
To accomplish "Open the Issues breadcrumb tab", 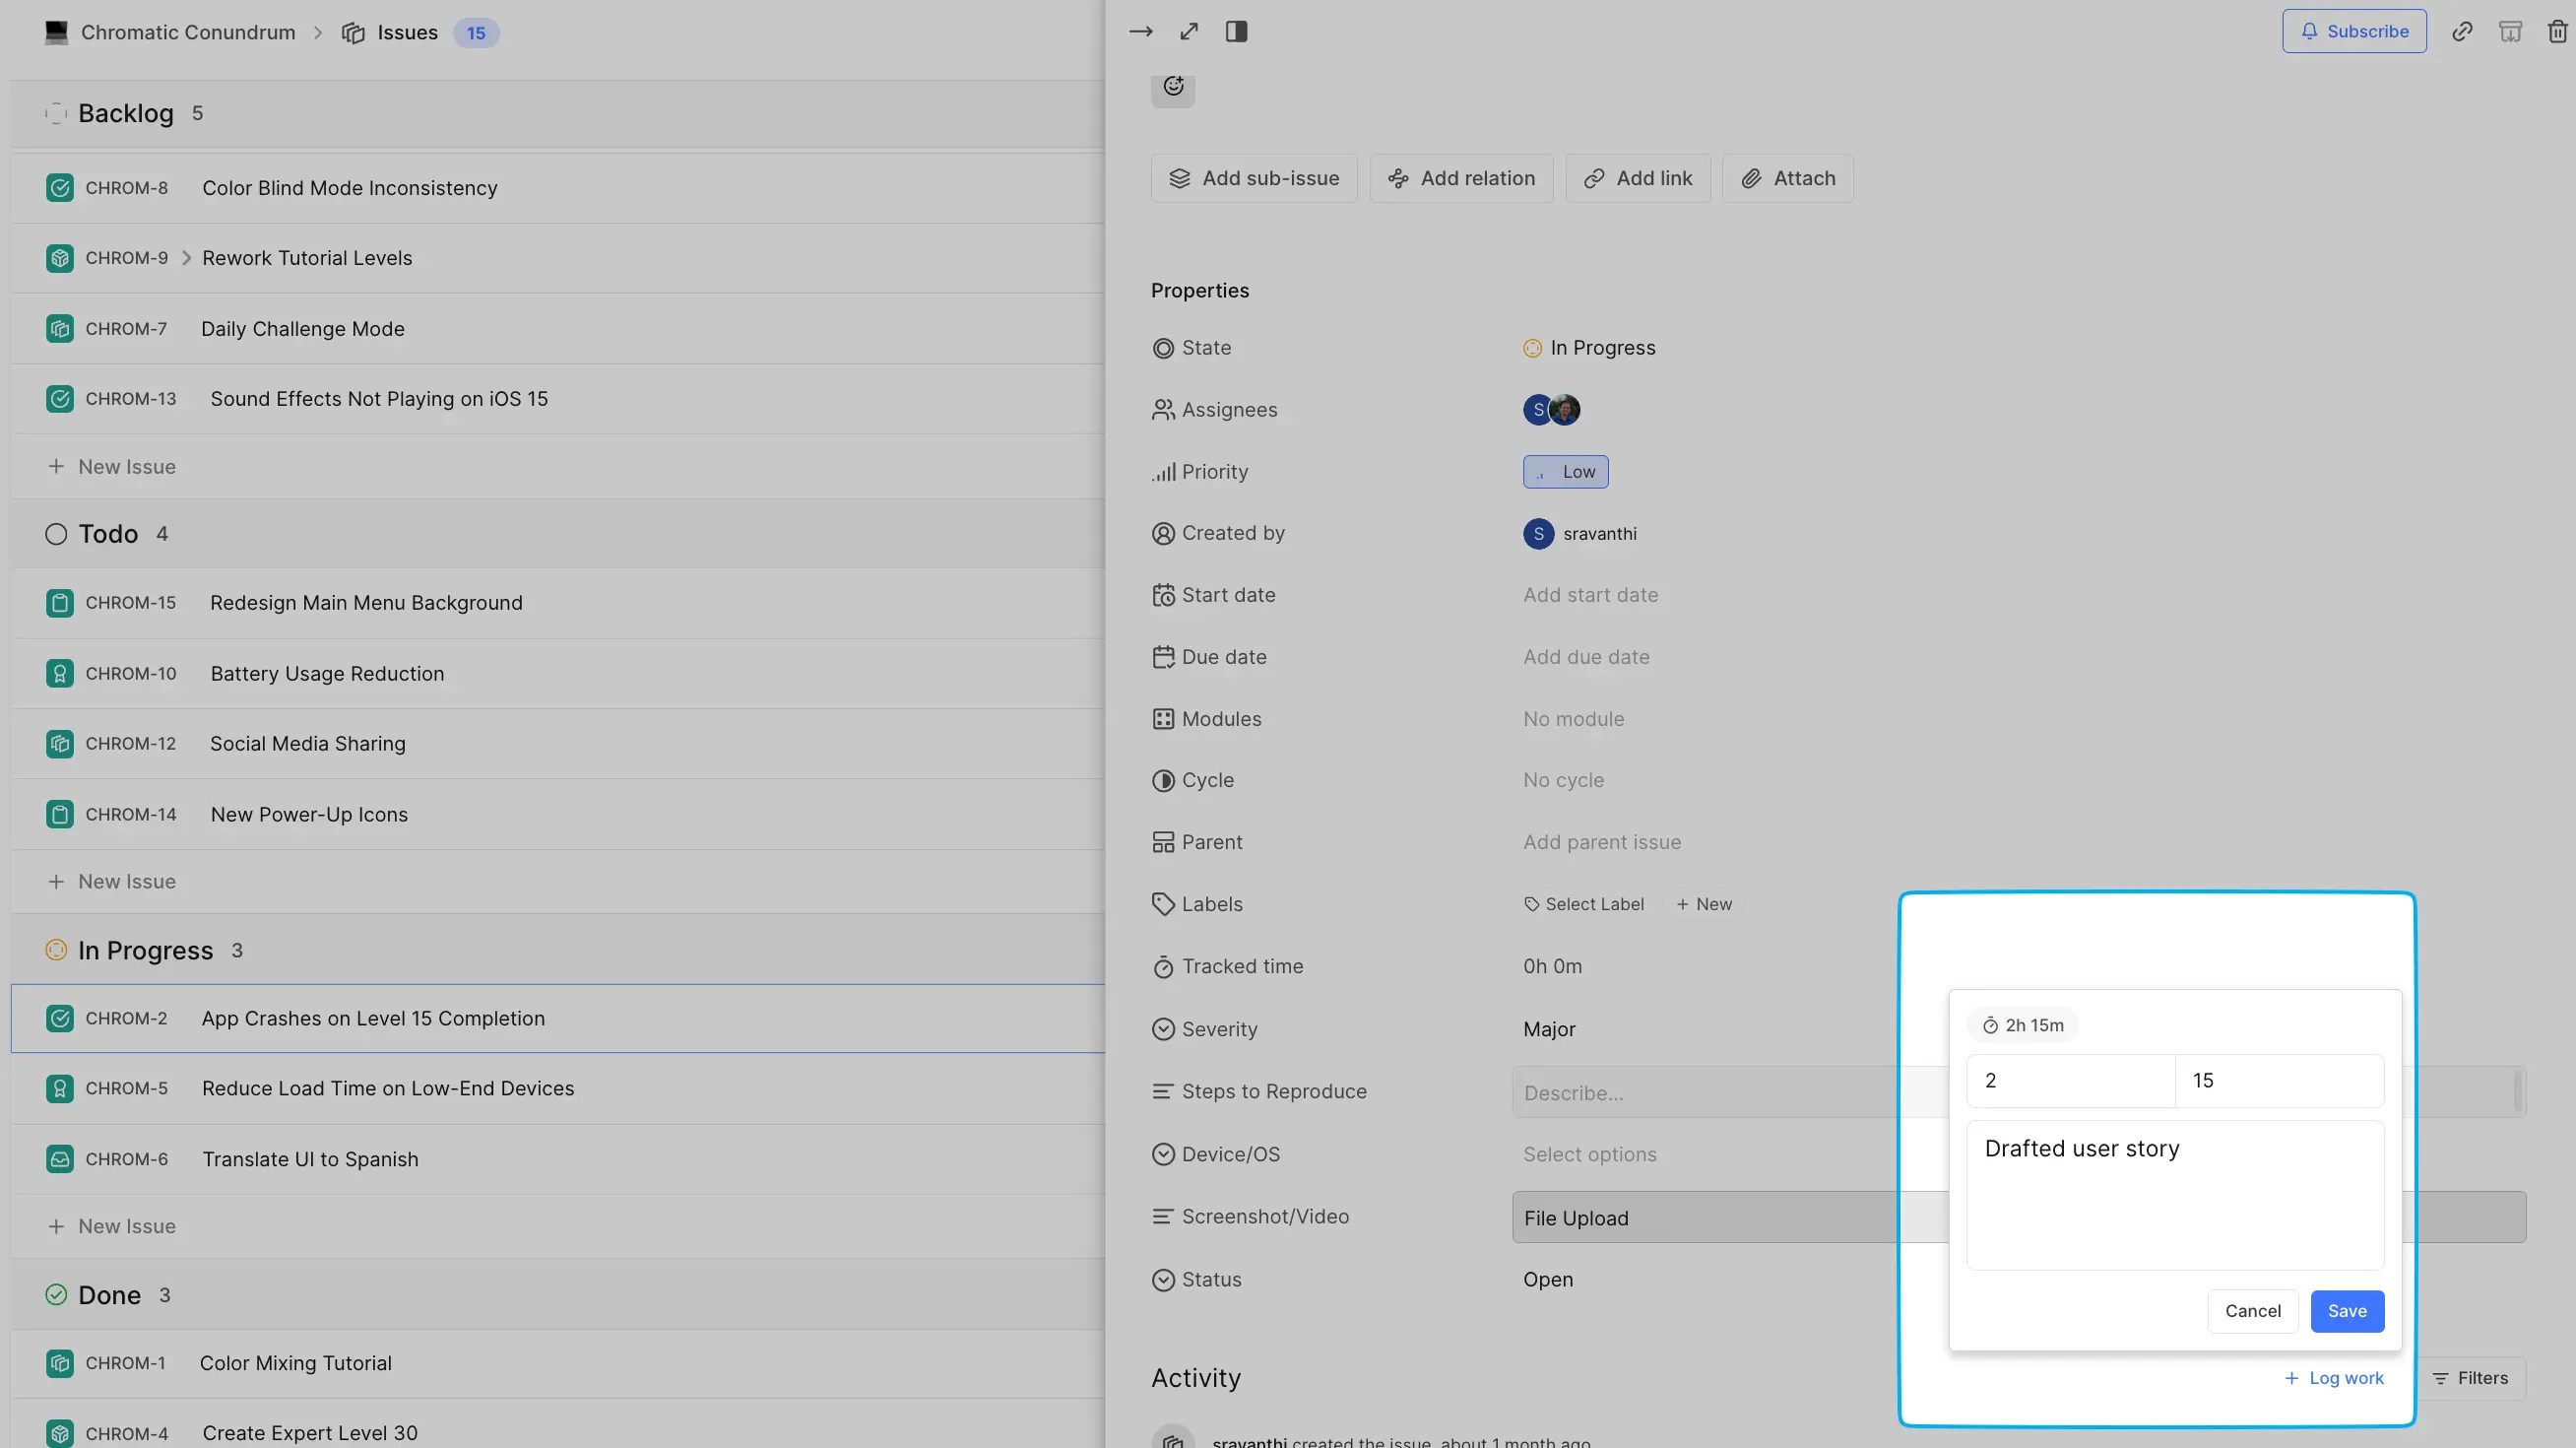I will point(406,32).
